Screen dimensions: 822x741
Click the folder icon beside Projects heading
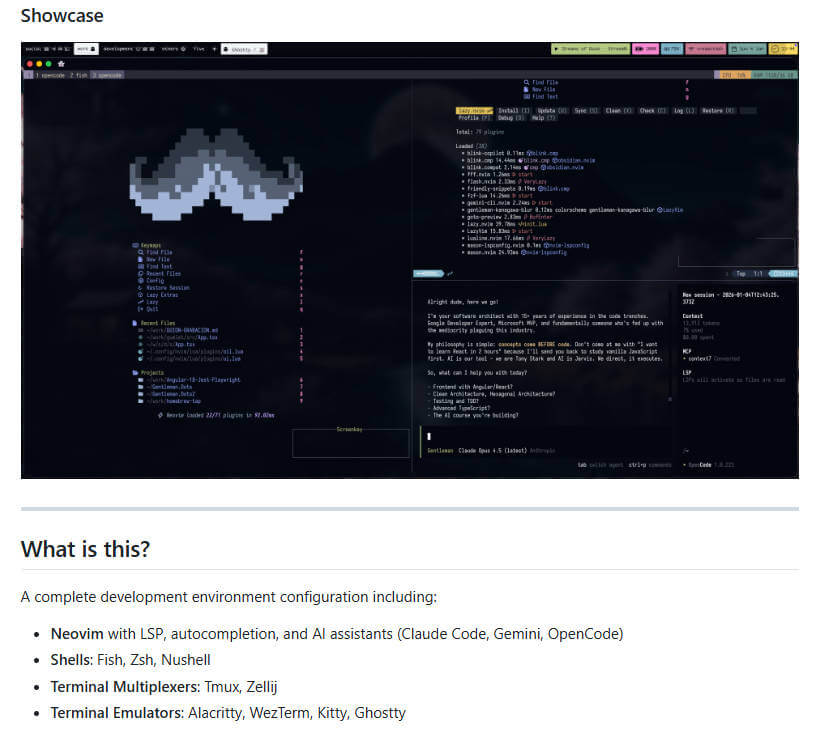tap(135, 373)
